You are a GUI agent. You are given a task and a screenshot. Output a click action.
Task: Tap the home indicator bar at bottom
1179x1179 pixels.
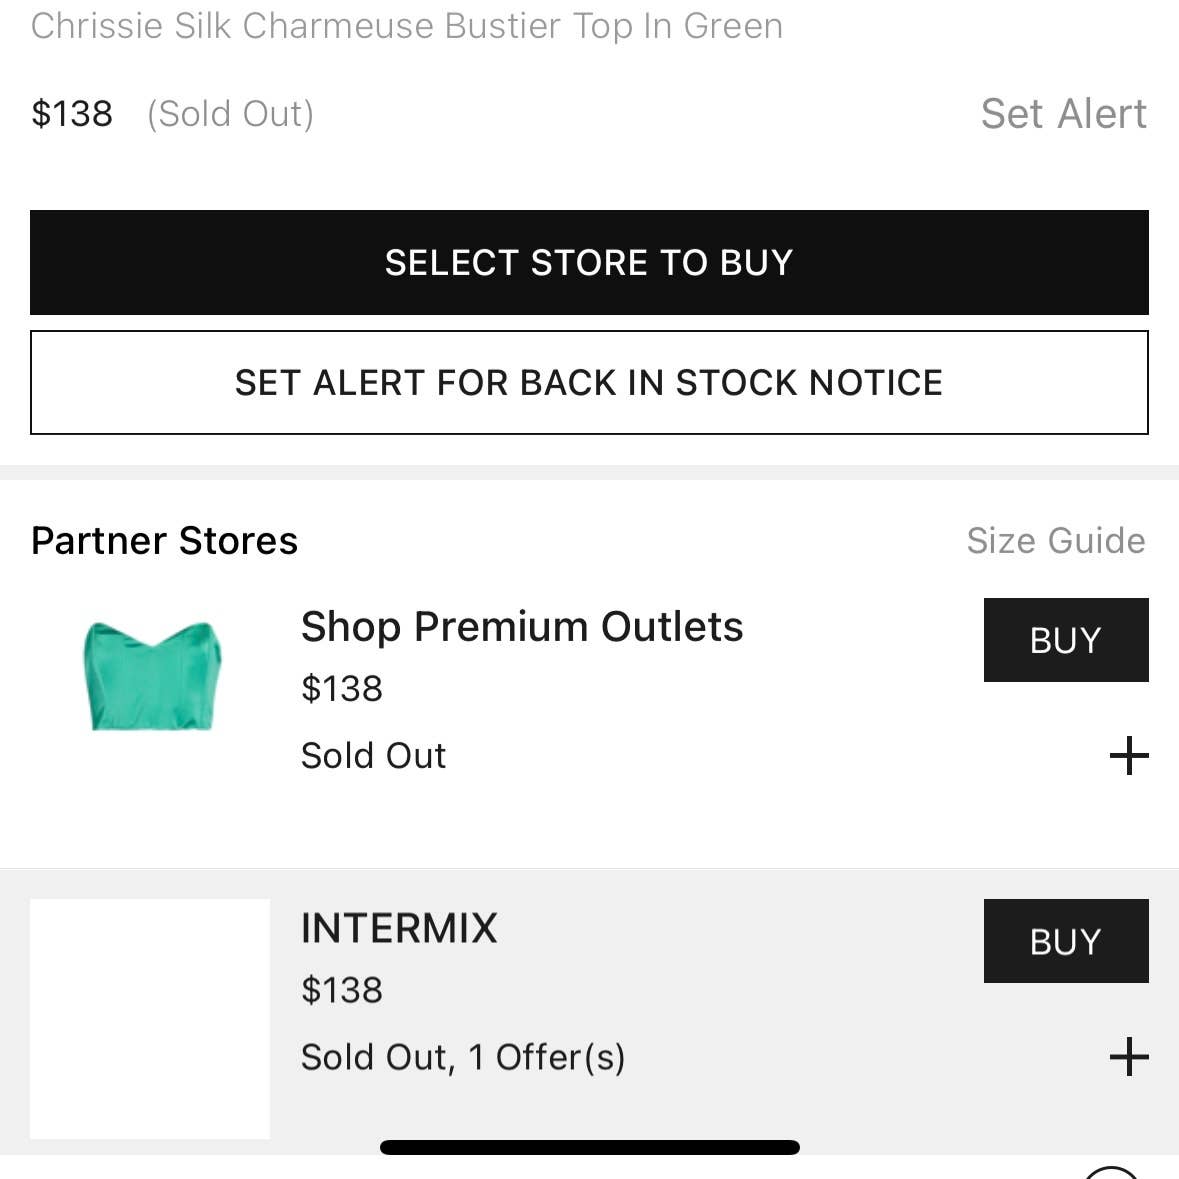point(590,1147)
